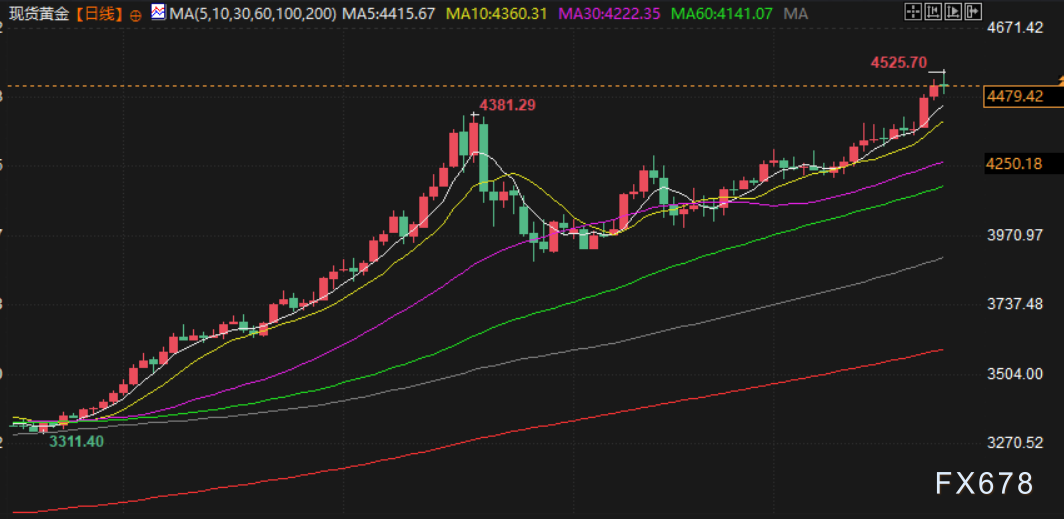This screenshot has width=1064, height=519.
Task: Click the 3311.40 low price label
Action: click(x=75, y=440)
